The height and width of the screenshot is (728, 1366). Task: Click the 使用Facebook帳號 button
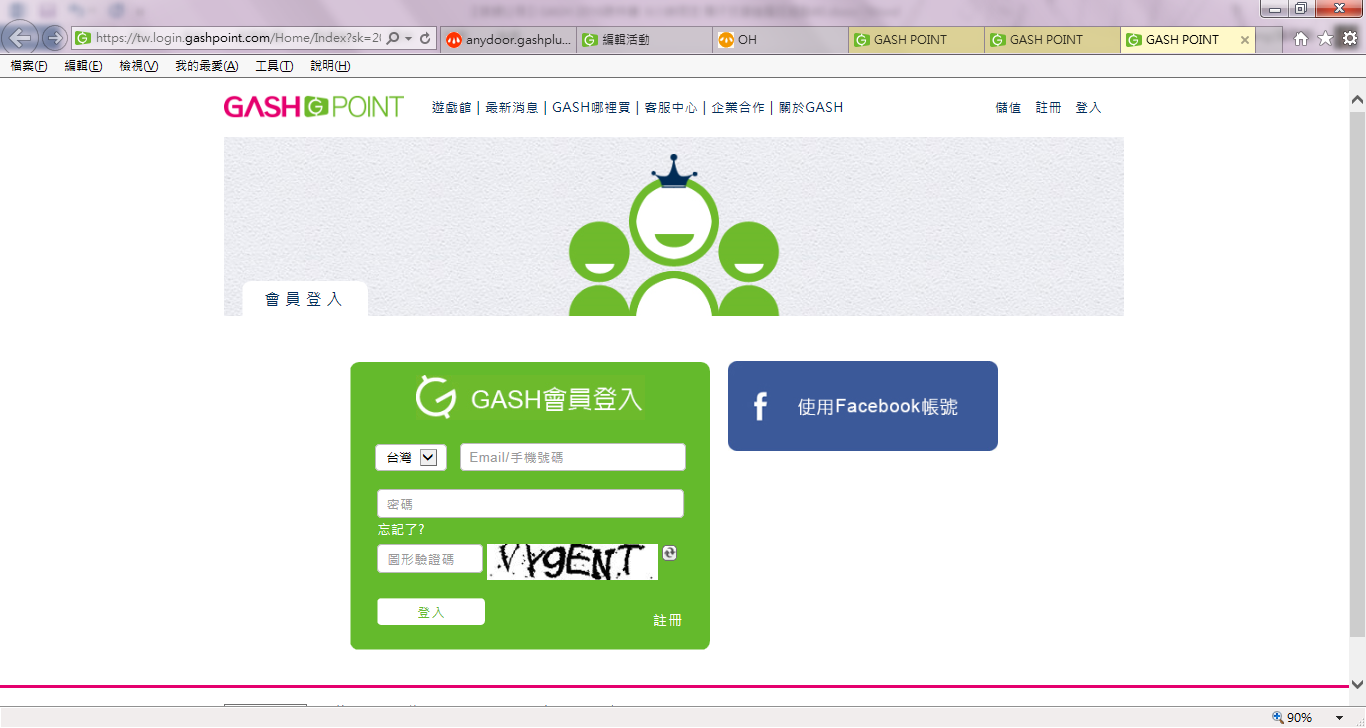coord(863,406)
